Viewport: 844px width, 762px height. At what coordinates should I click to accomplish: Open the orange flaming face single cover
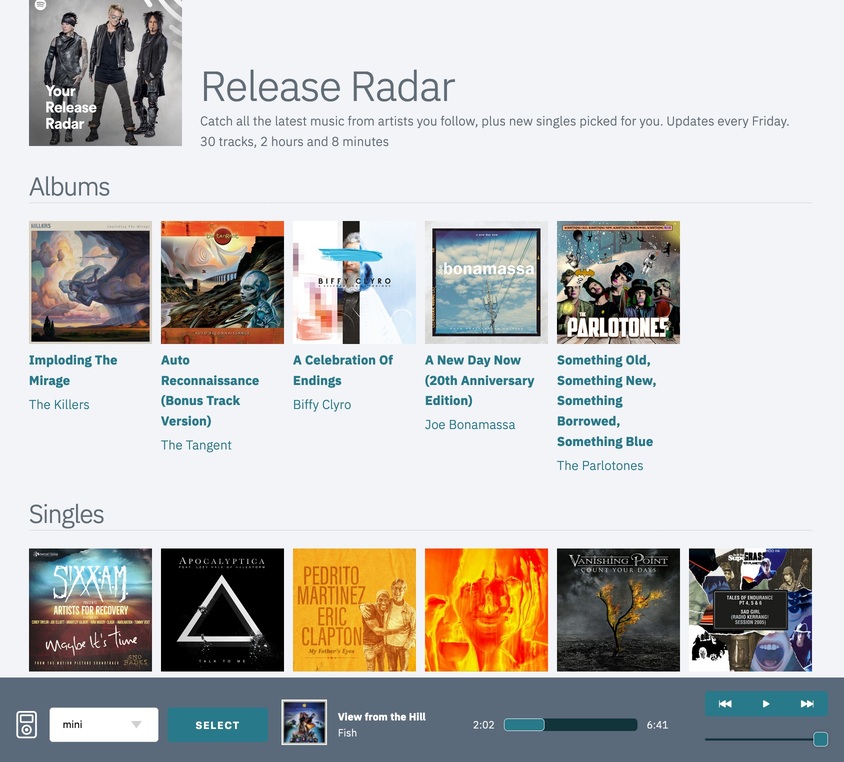486,610
